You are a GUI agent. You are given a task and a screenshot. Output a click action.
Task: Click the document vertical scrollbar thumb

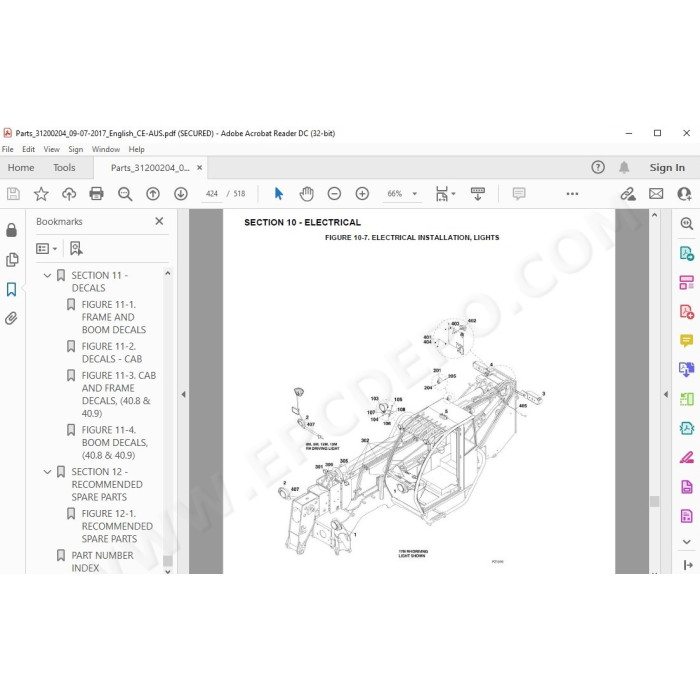click(654, 501)
